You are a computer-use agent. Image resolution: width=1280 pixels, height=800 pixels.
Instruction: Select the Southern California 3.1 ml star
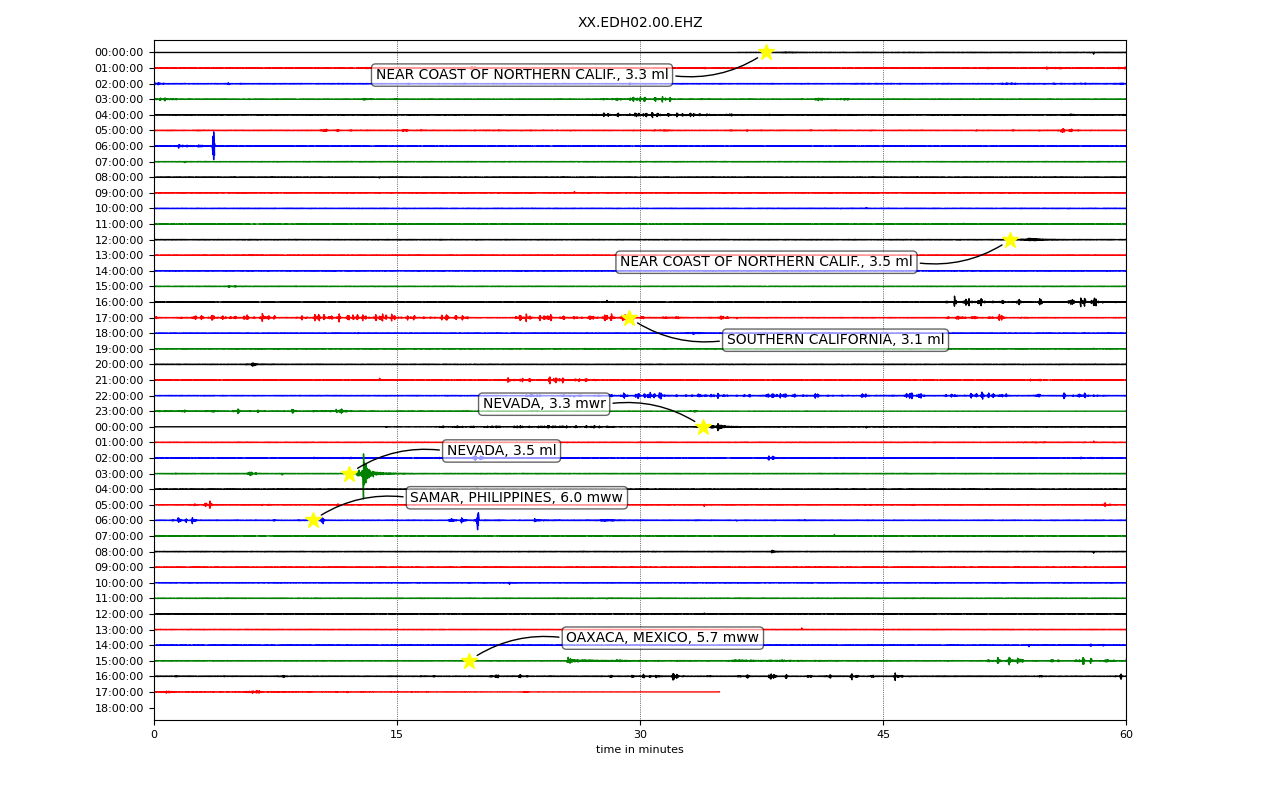coord(629,318)
